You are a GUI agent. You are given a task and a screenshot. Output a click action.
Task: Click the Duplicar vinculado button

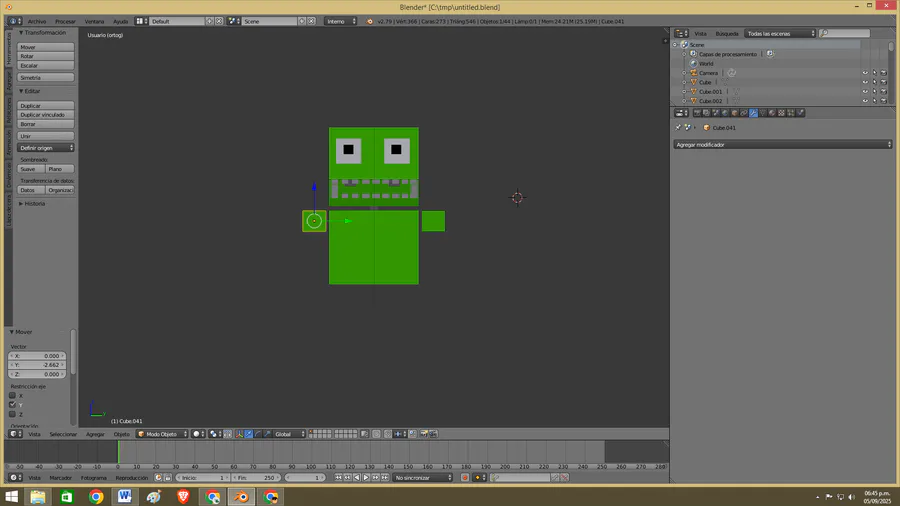click(46, 115)
